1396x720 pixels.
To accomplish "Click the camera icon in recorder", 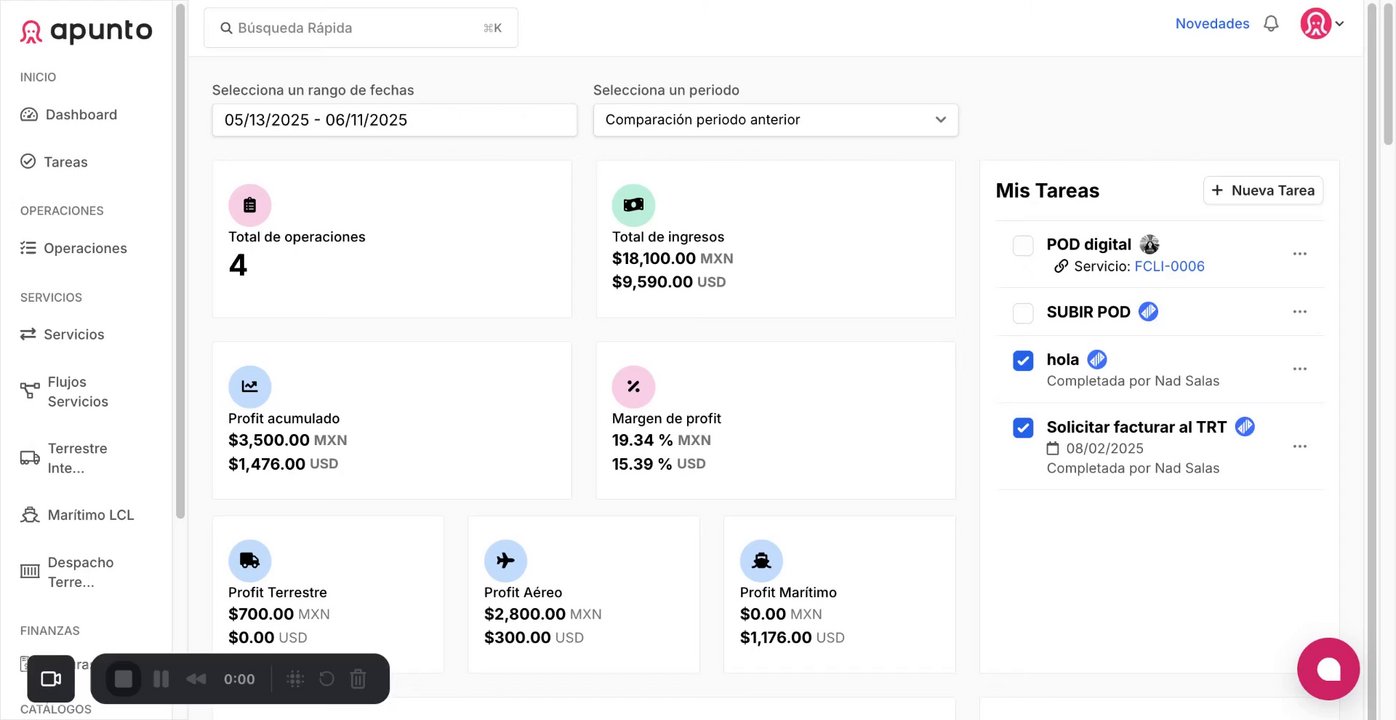I will coord(51,679).
